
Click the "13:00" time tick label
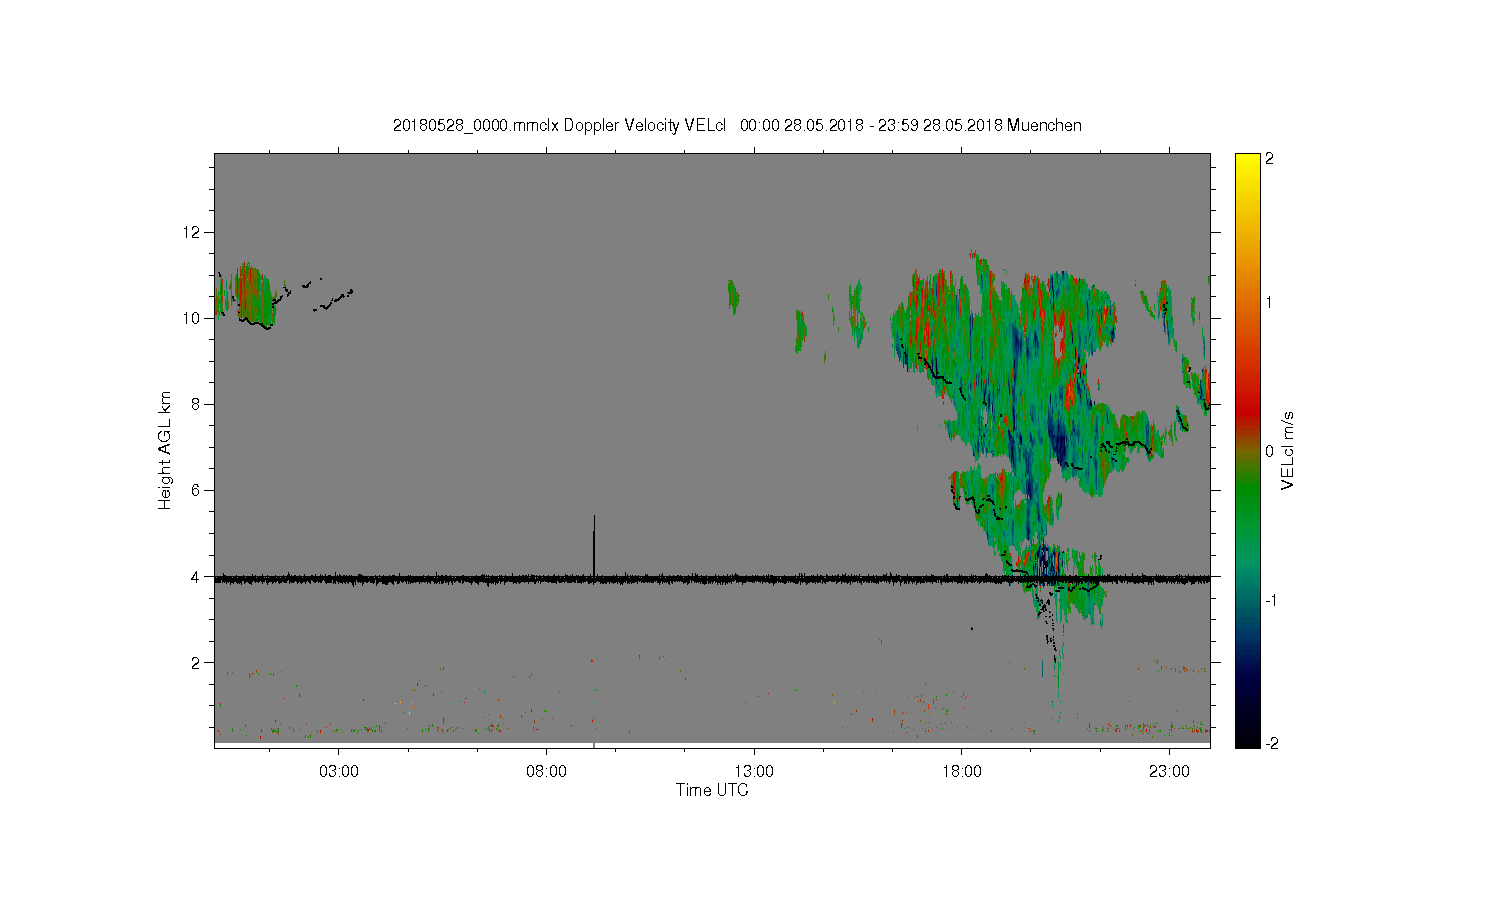[754, 772]
